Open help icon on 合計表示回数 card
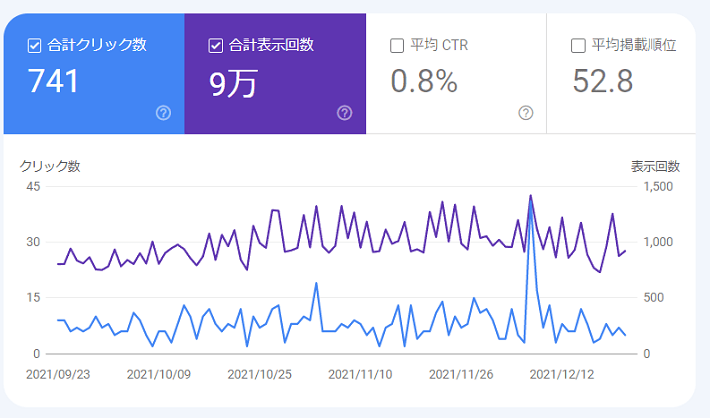 coord(345,113)
